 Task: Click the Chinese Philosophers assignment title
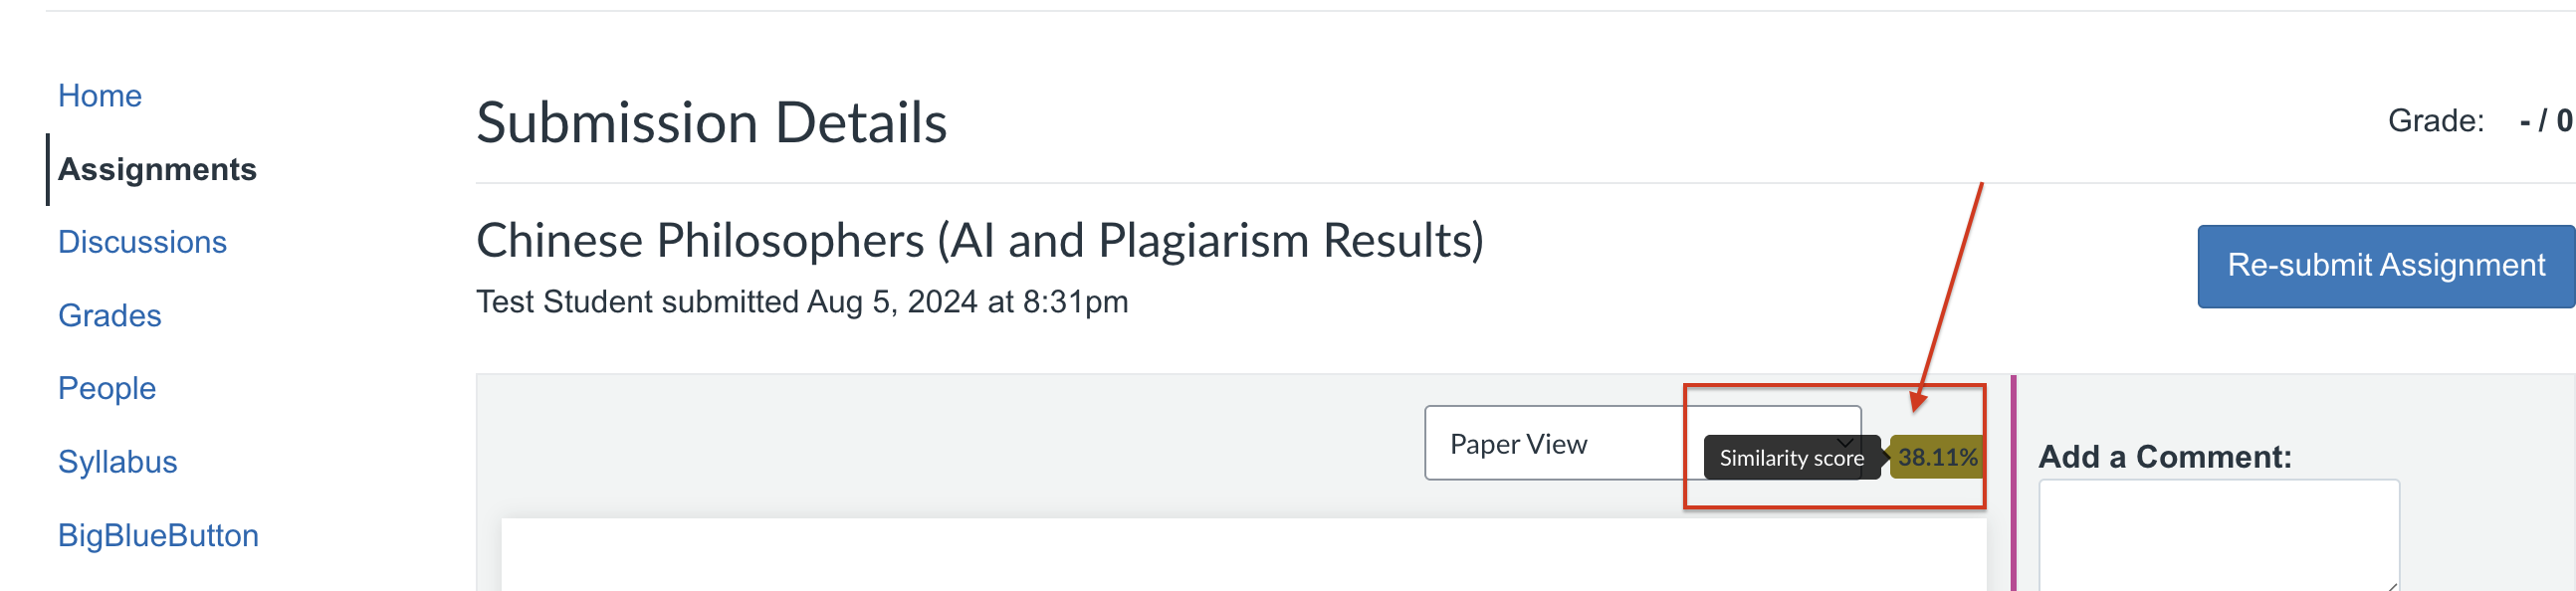979,240
